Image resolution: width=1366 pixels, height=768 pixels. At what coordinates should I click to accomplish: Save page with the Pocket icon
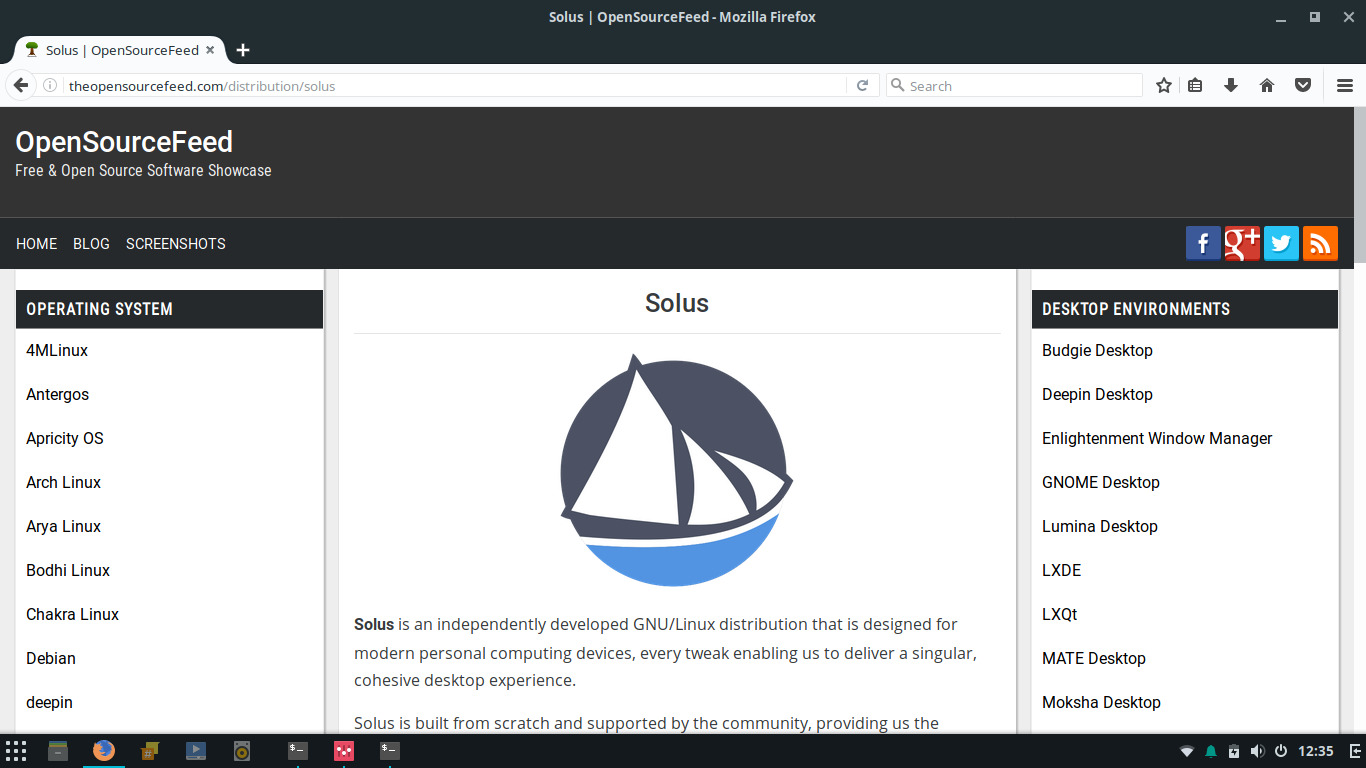pyautogui.click(x=1303, y=85)
